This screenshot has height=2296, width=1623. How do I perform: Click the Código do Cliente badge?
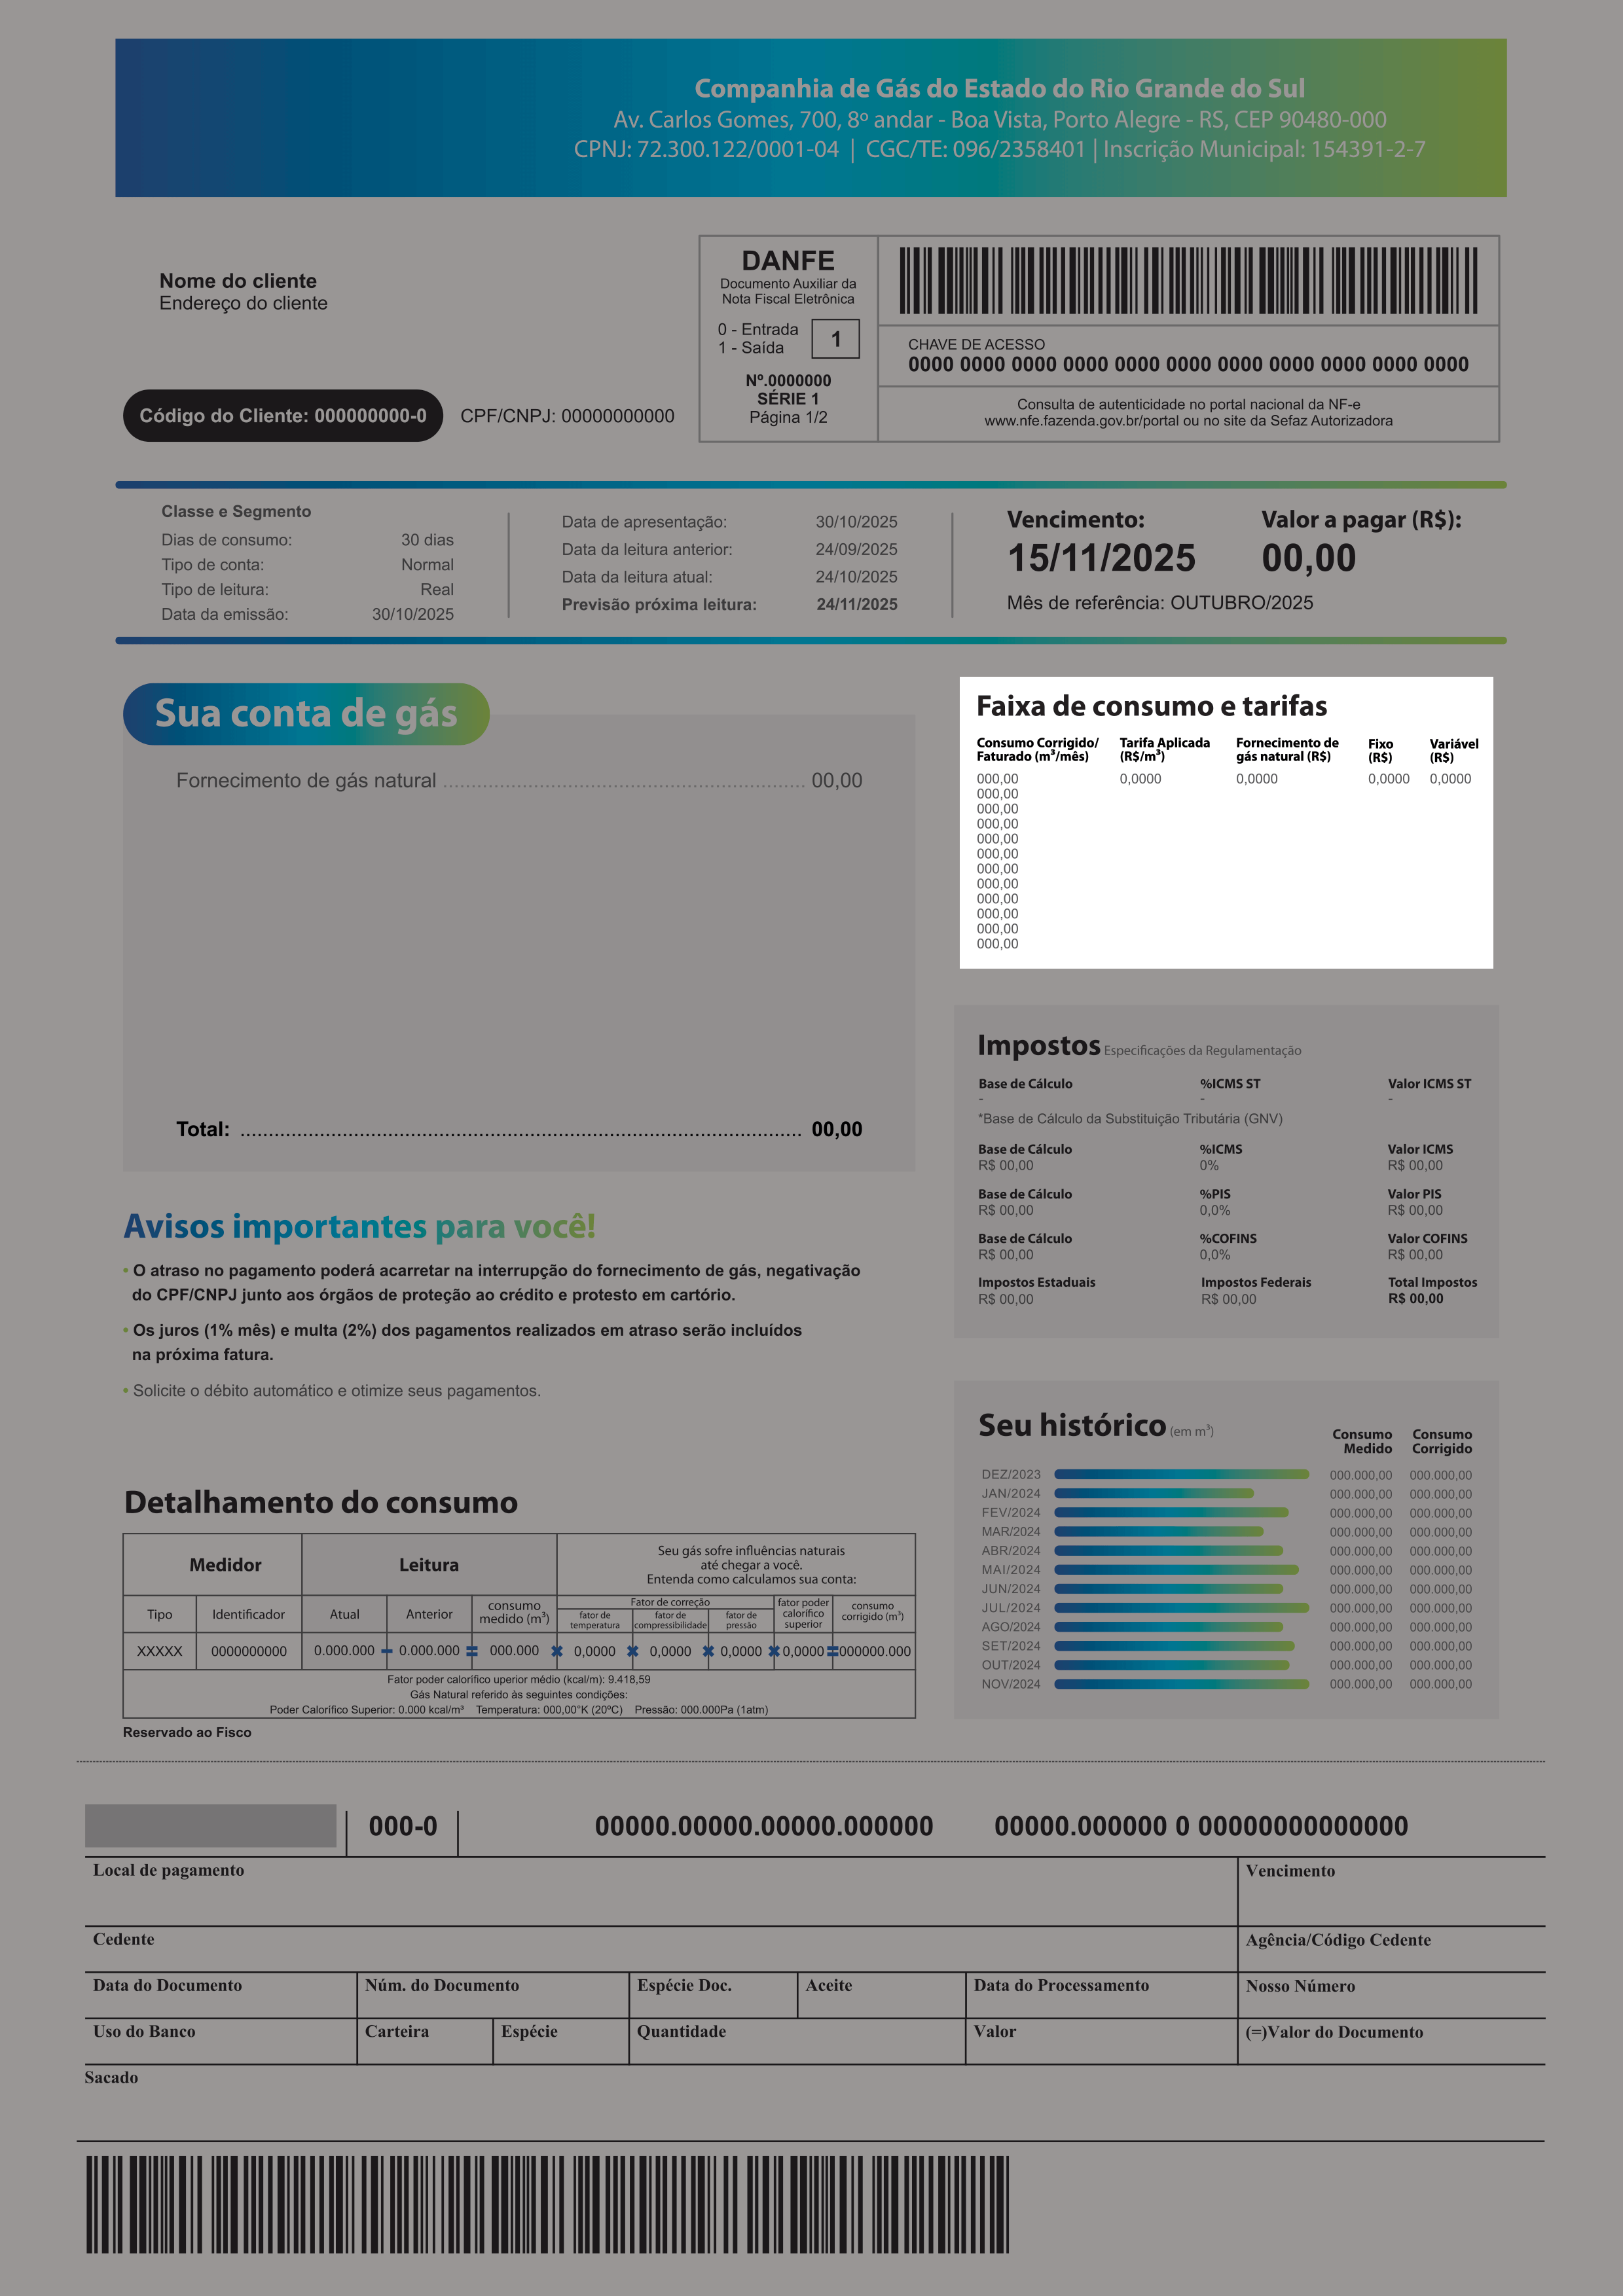[282, 416]
